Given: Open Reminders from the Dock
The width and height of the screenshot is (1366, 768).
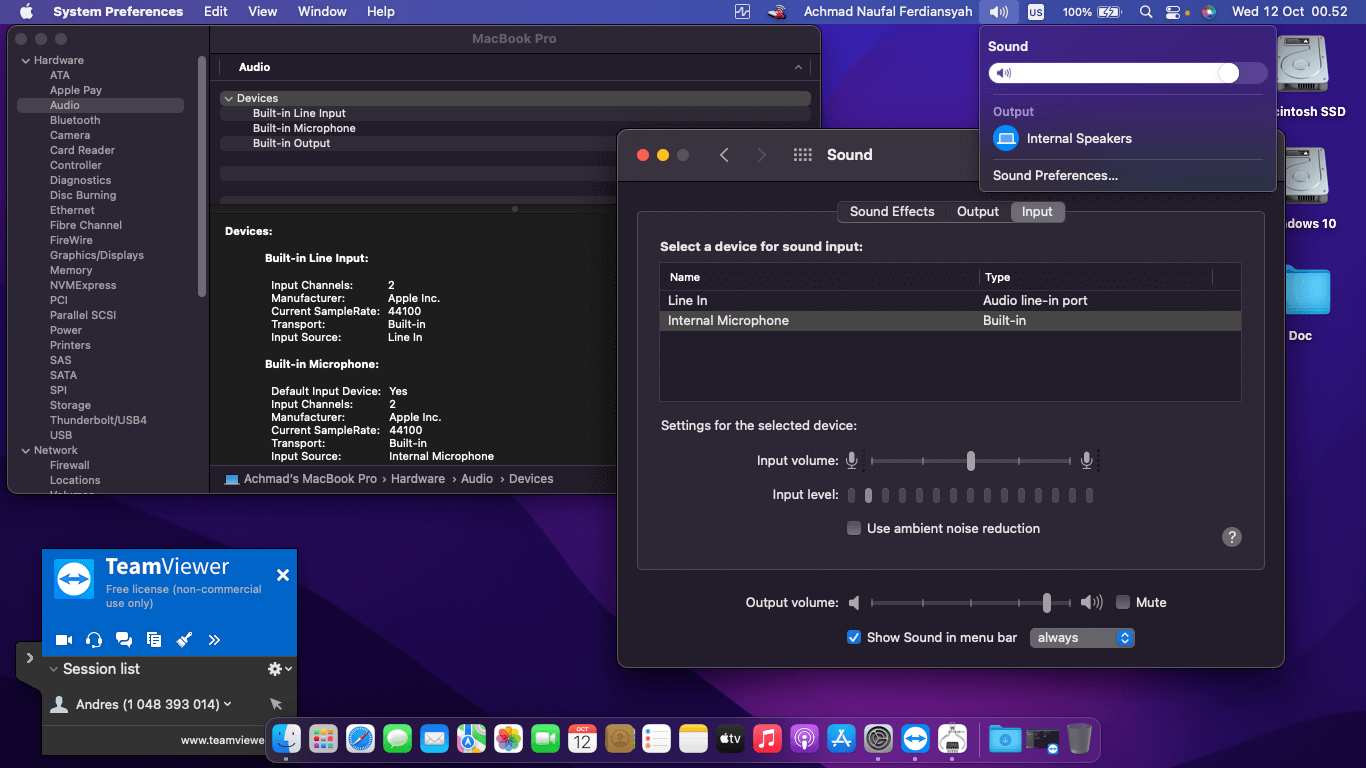Looking at the screenshot, I should [x=656, y=739].
